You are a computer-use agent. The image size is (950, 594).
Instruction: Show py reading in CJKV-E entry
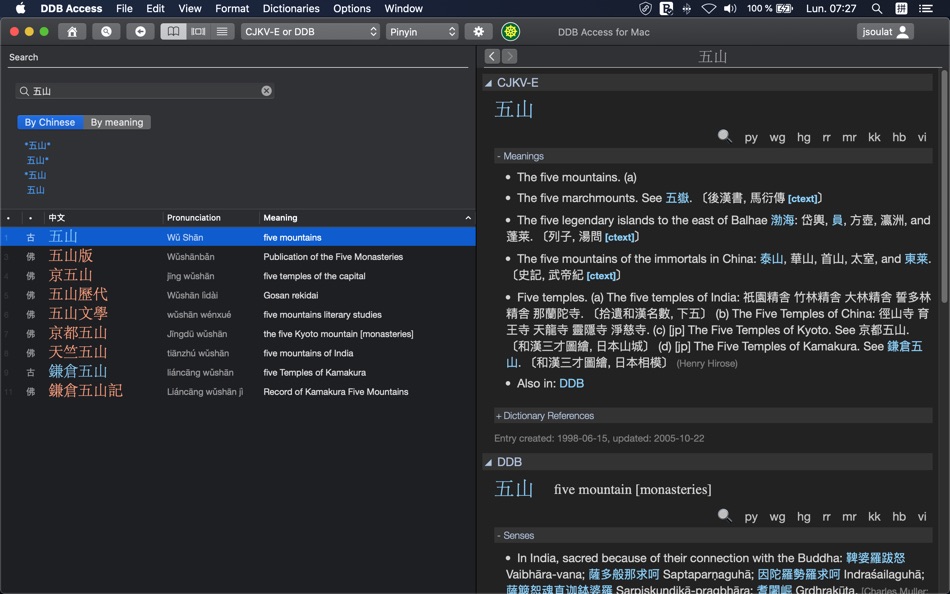coord(751,138)
